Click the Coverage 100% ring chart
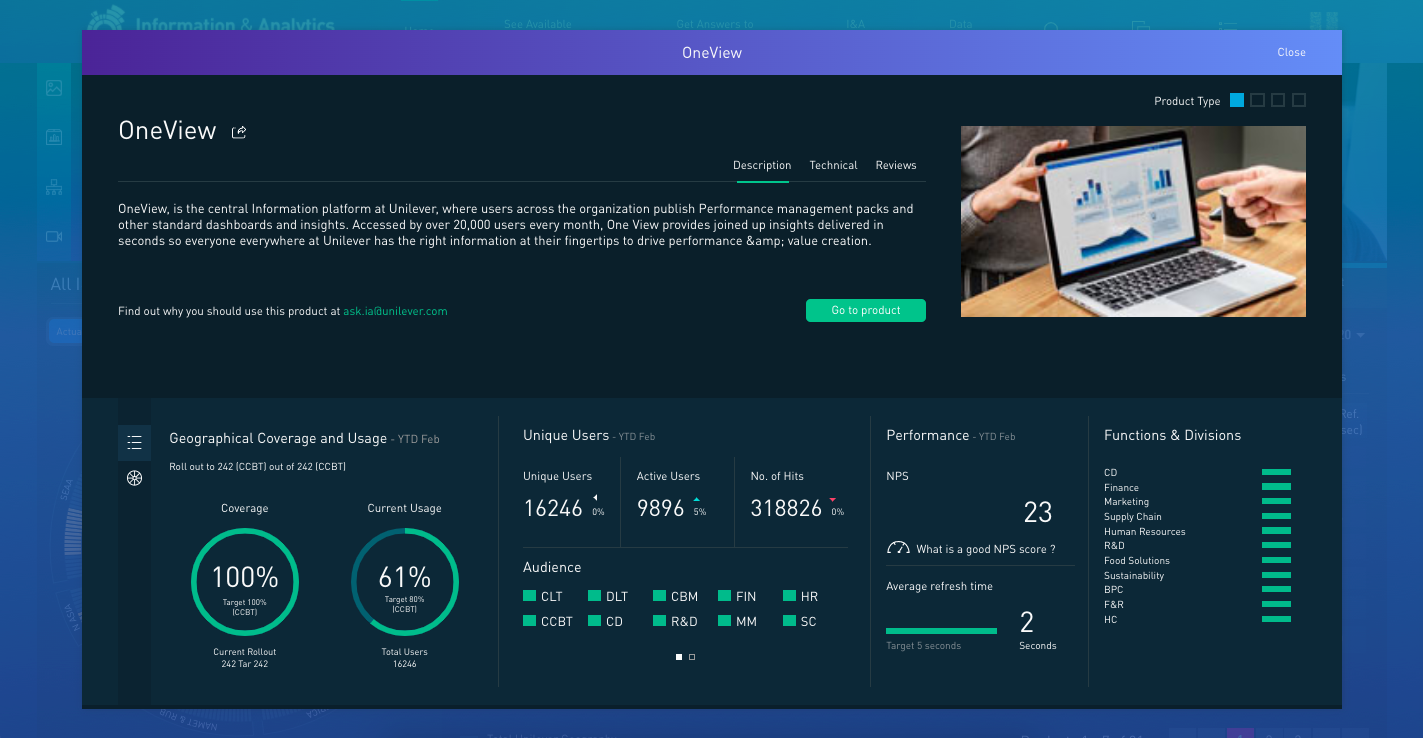Viewport: 1423px width, 738px height. pyautogui.click(x=245, y=582)
